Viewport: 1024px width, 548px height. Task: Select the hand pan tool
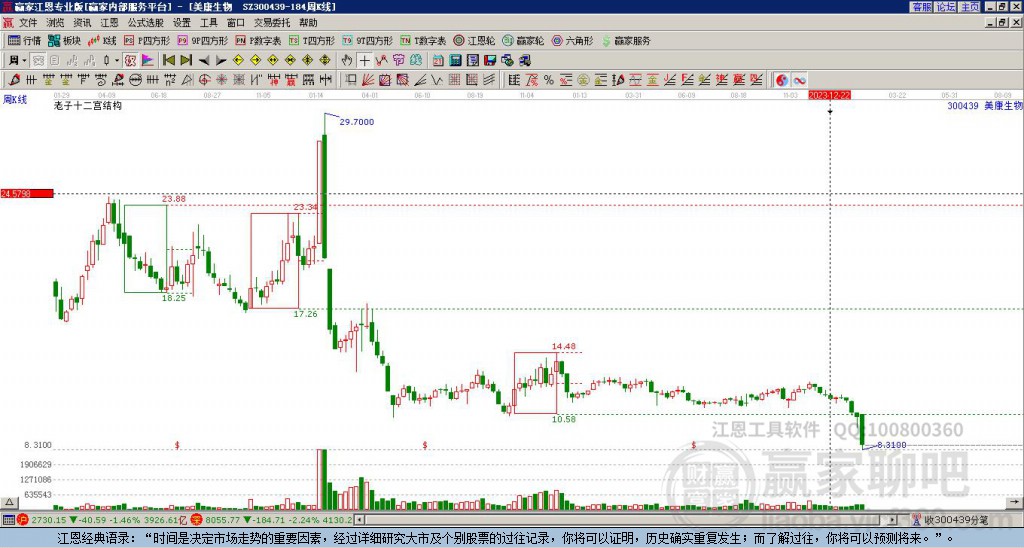point(347,61)
